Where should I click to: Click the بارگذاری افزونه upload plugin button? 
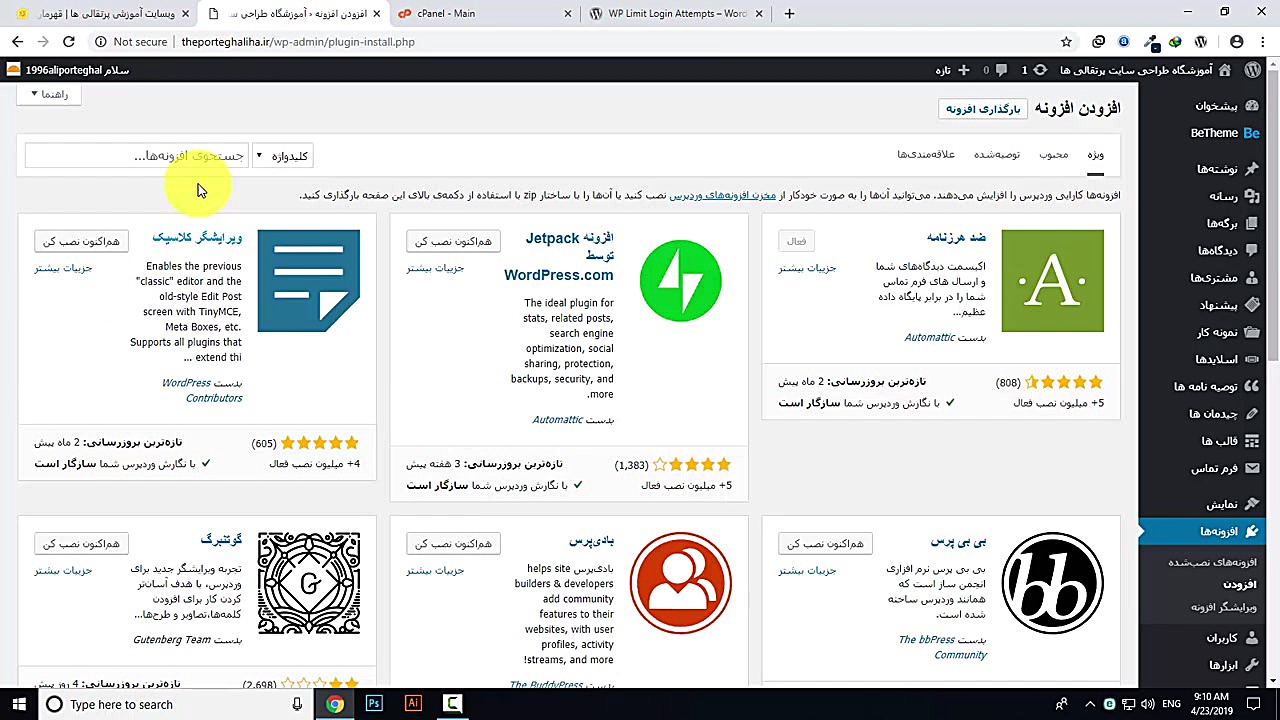tap(982, 109)
